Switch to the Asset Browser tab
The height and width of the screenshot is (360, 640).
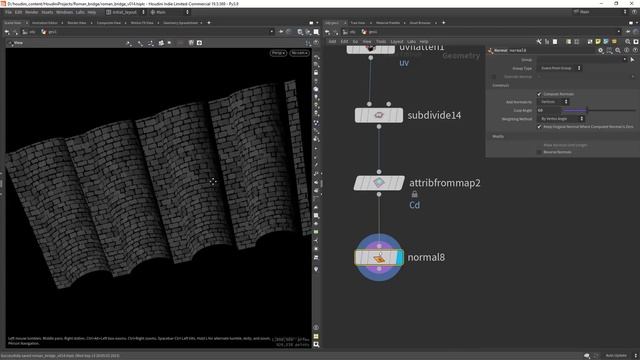pos(420,23)
